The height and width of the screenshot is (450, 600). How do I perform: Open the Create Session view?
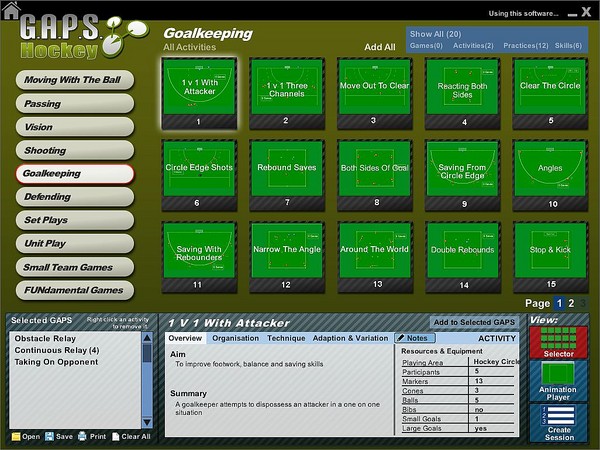pos(560,421)
